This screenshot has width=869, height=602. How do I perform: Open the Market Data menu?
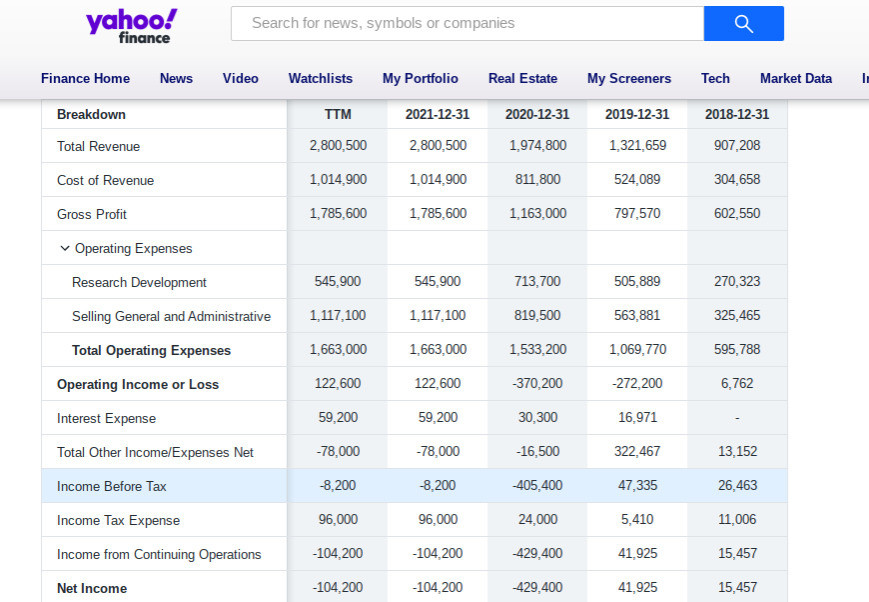tap(796, 78)
